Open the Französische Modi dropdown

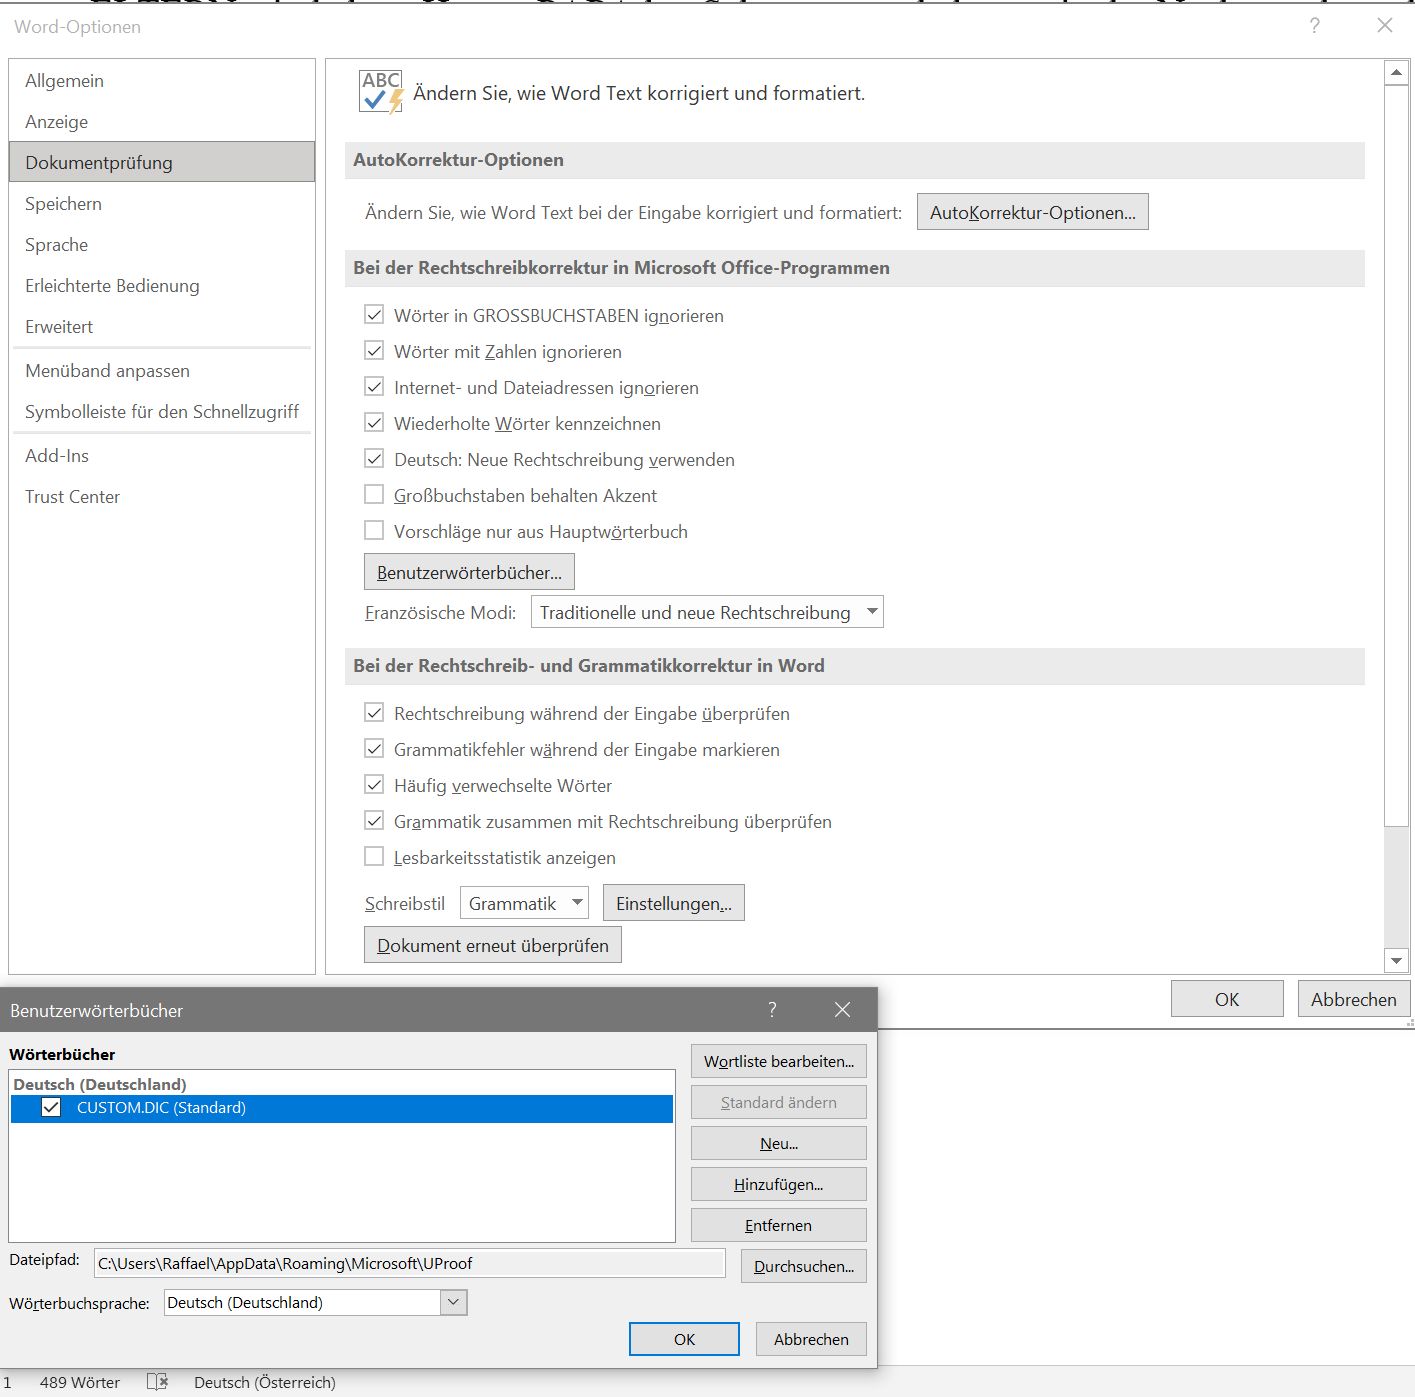click(707, 612)
